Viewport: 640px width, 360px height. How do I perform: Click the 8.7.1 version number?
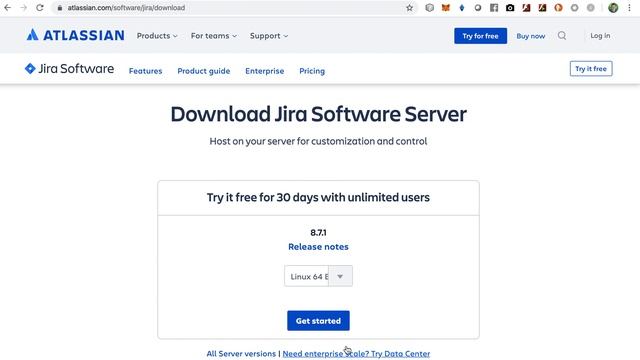point(318,233)
